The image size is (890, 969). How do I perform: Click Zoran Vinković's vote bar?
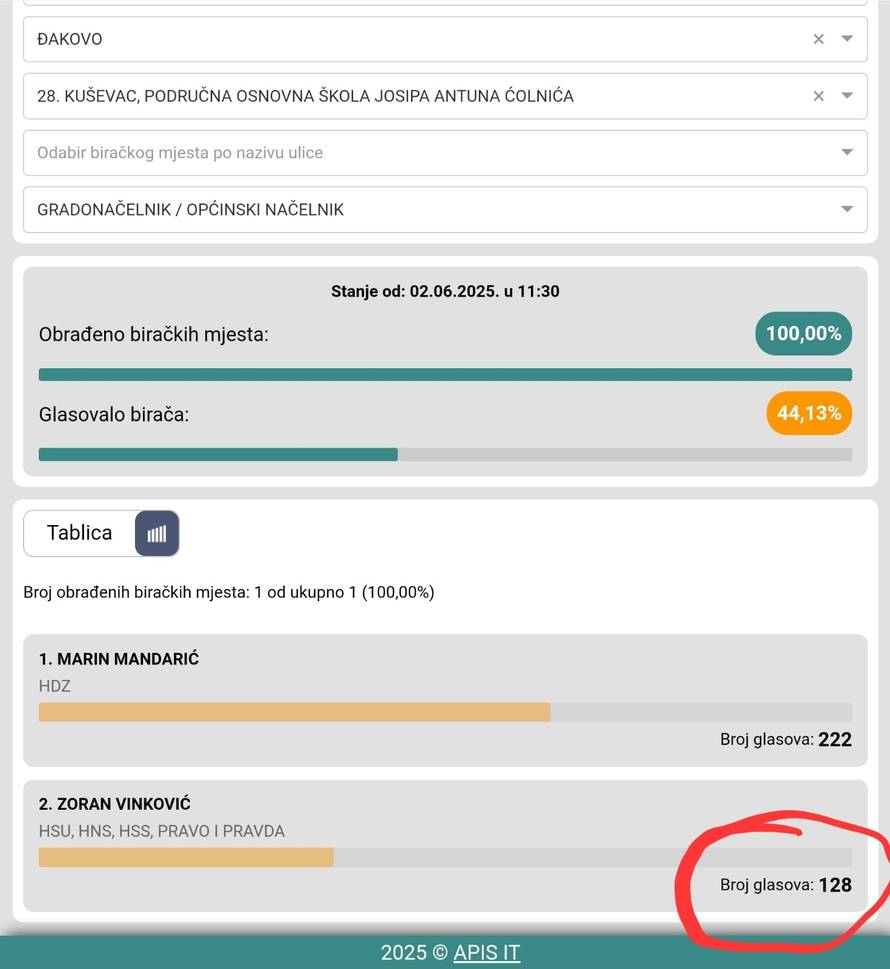185,857
